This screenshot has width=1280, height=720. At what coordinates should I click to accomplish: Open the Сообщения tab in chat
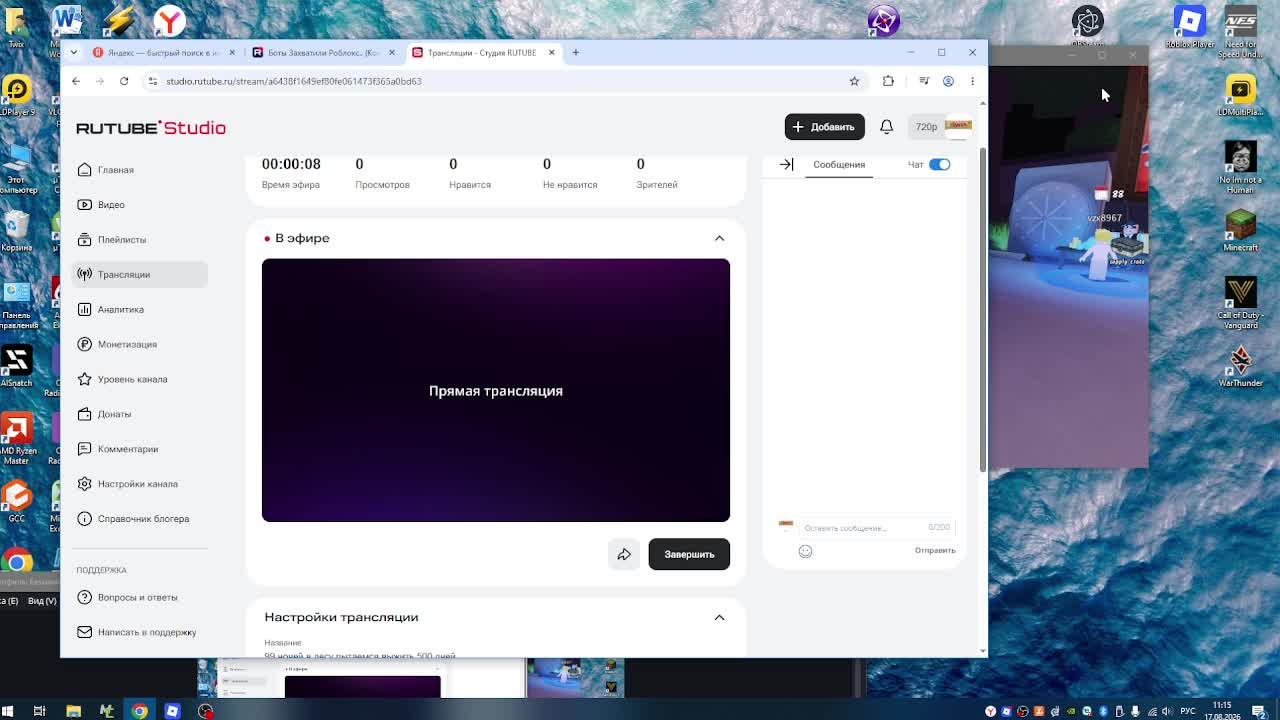pos(839,164)
